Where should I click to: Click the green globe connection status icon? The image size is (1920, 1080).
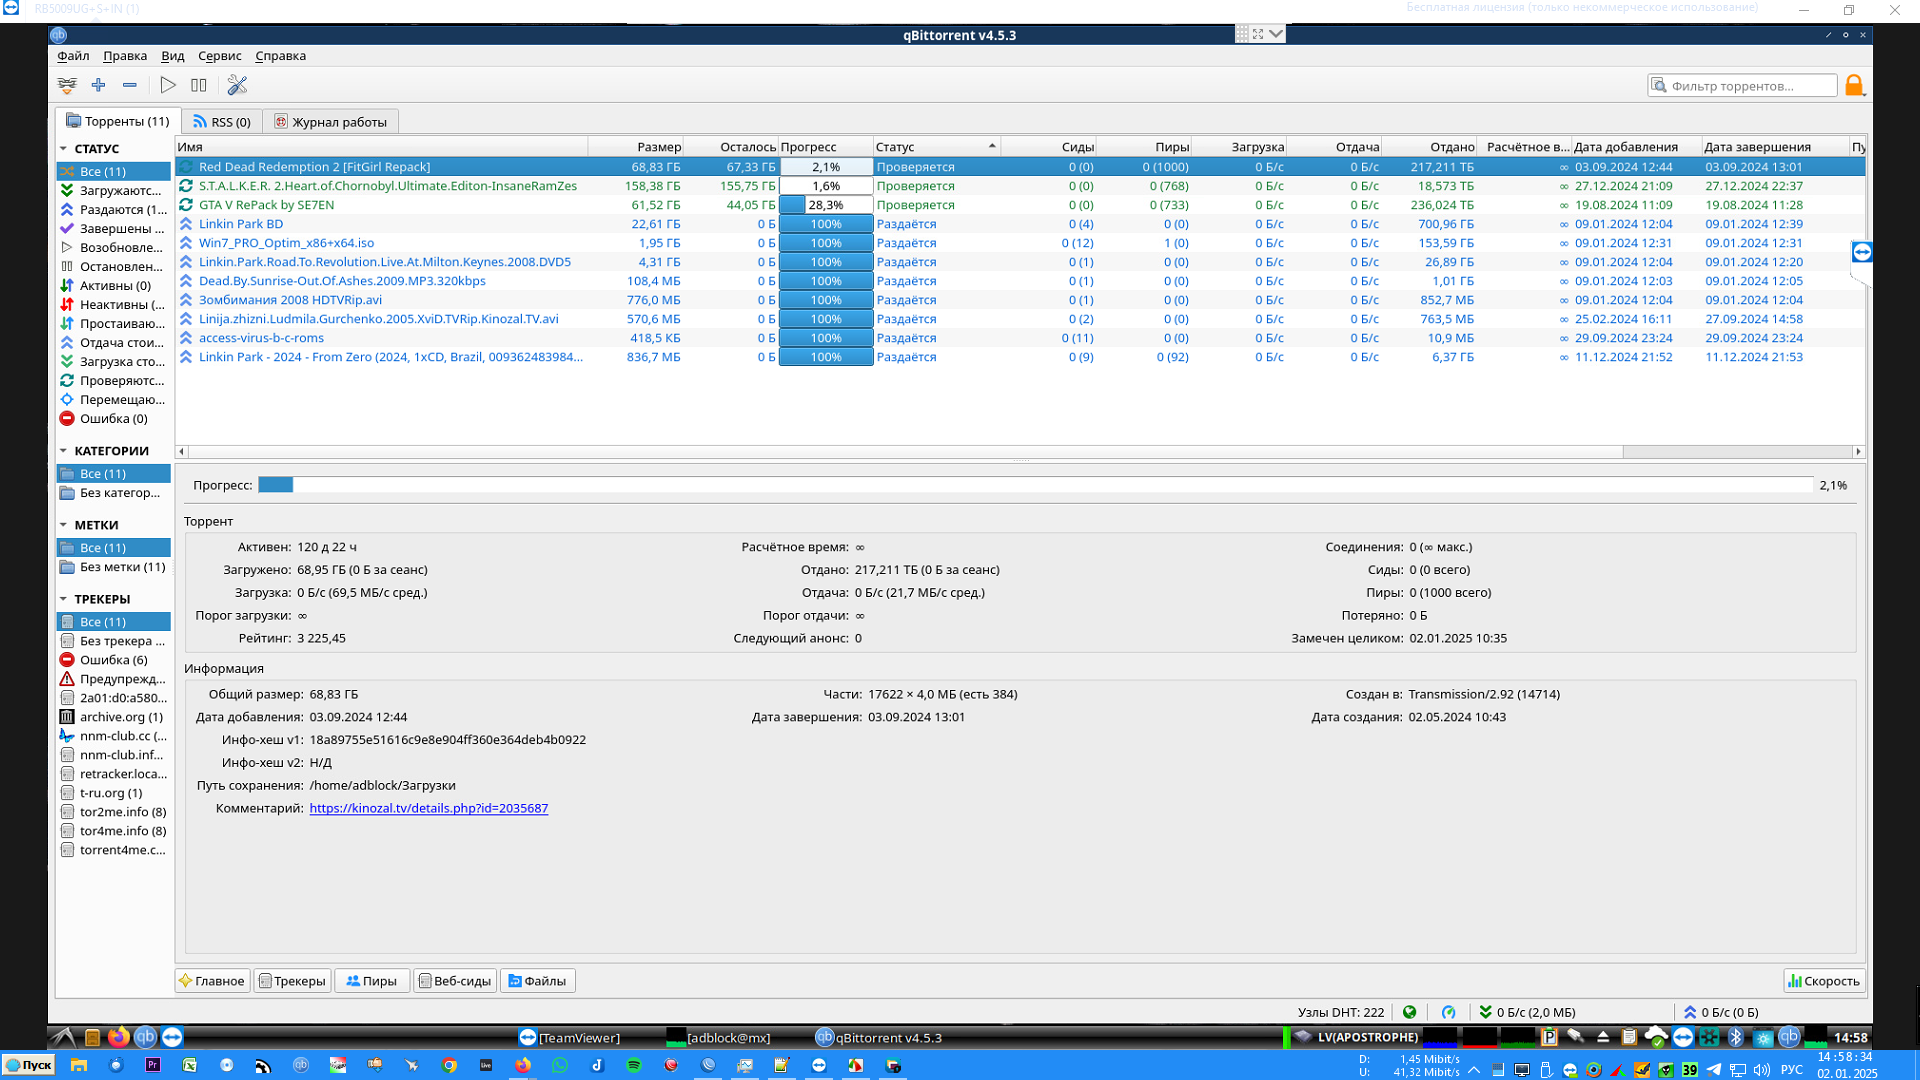point(1410,1012)
